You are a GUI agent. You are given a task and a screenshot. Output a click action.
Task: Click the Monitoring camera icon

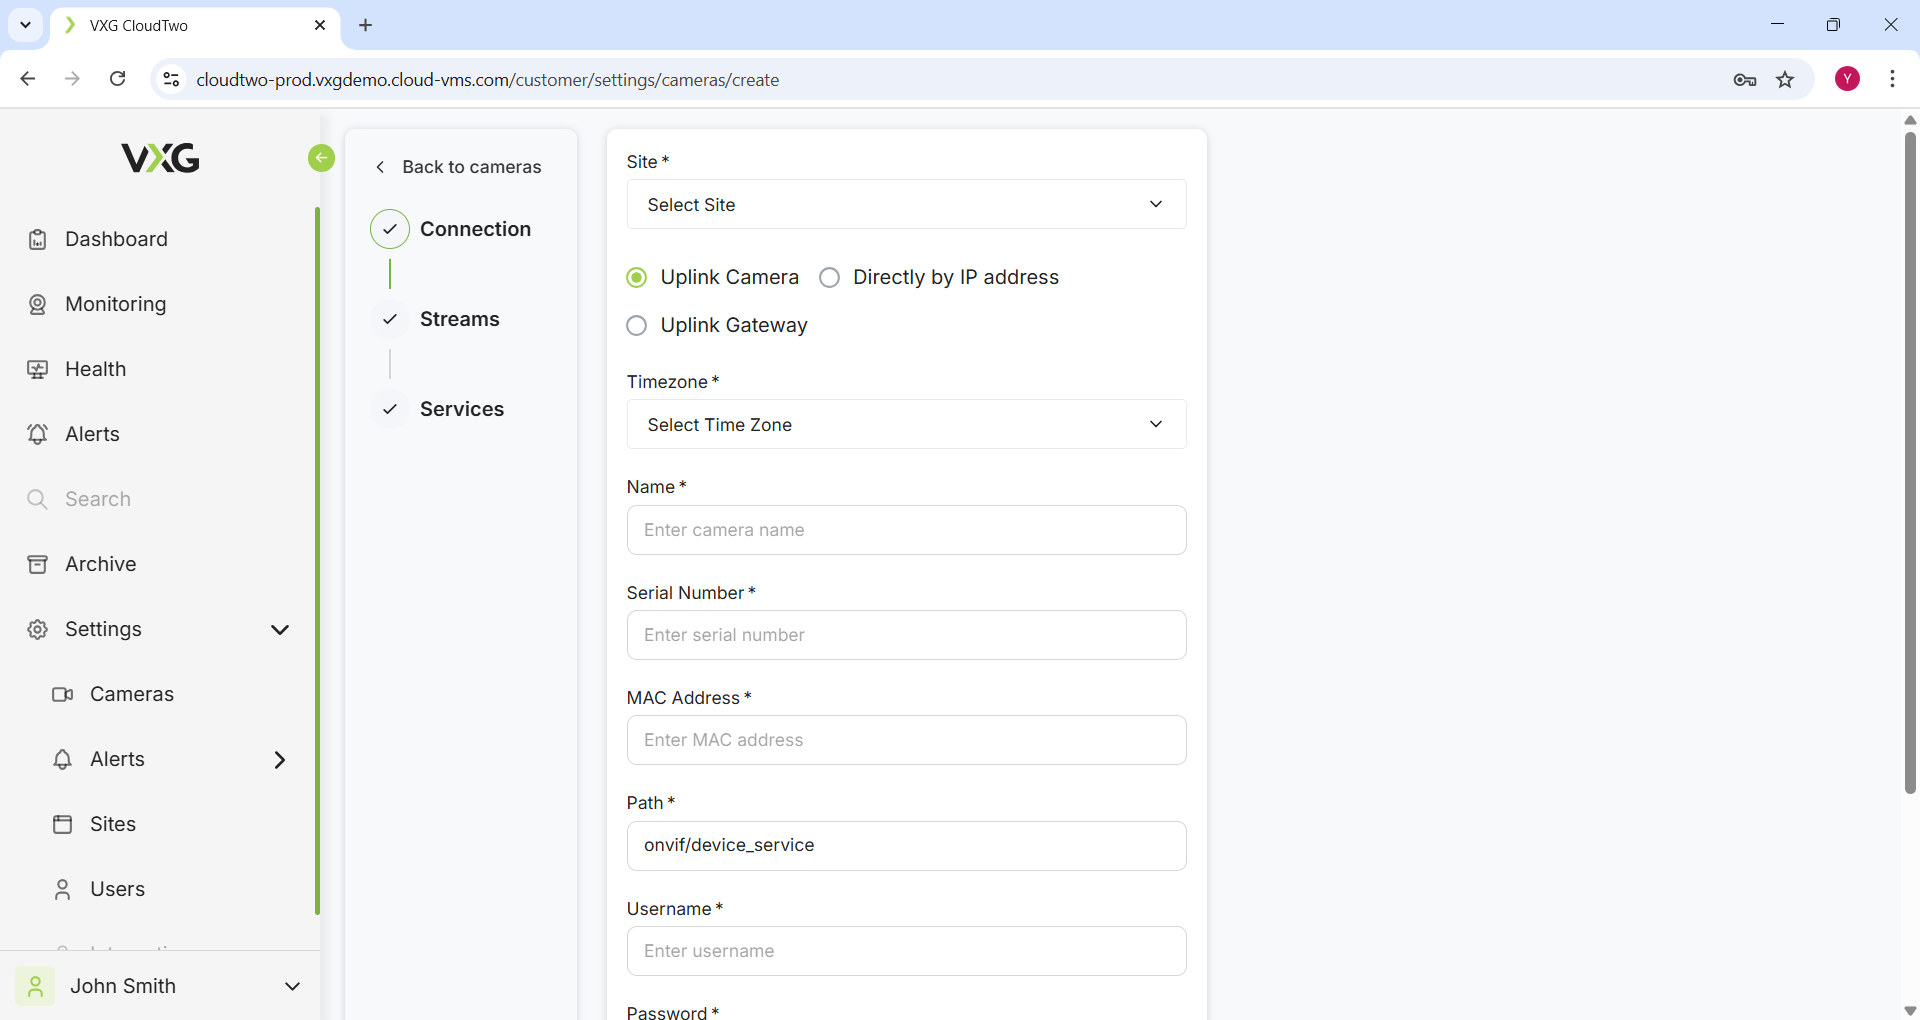click(x=37, y=305)
